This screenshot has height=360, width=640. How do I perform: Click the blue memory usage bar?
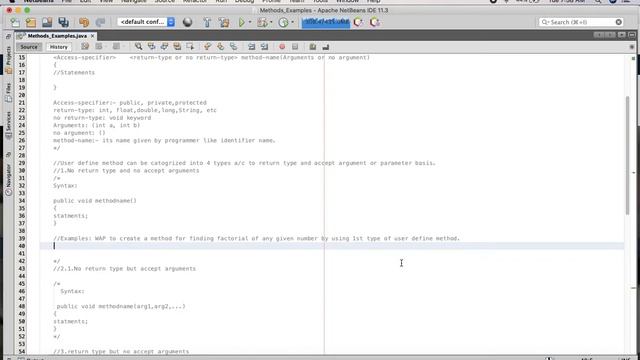[x=326, y=22]
